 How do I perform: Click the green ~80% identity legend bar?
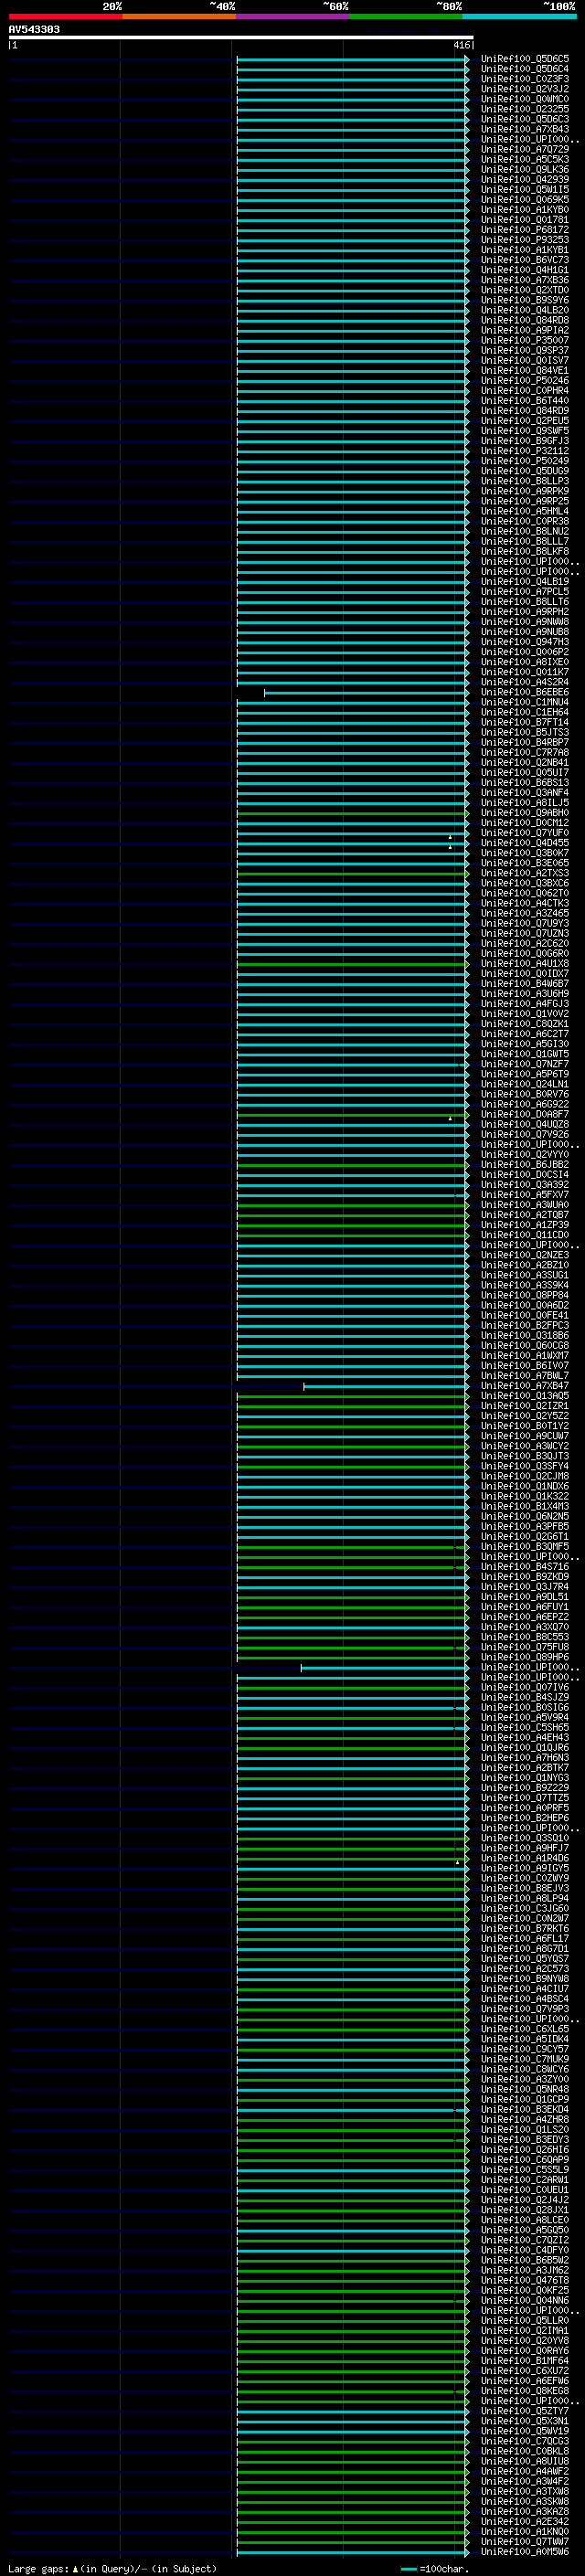tap(406, 16)
